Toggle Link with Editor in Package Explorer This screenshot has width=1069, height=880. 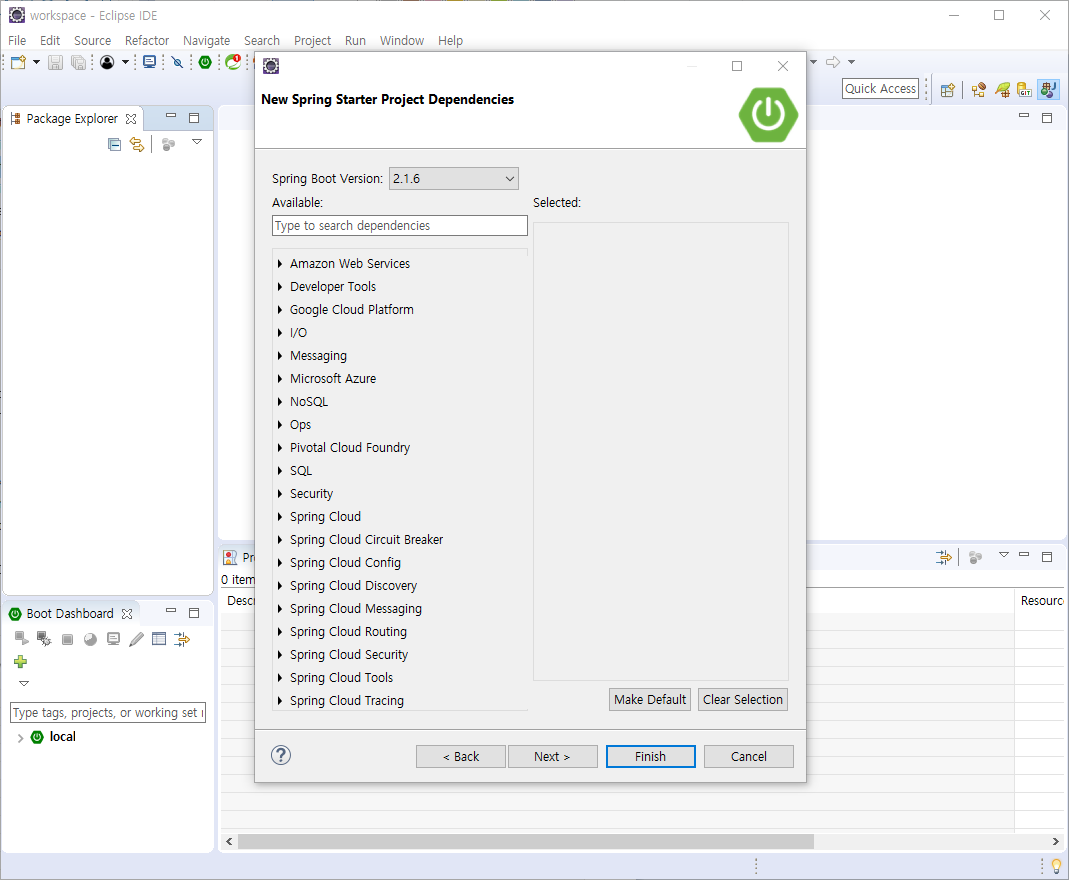click(x=137, y=144)
